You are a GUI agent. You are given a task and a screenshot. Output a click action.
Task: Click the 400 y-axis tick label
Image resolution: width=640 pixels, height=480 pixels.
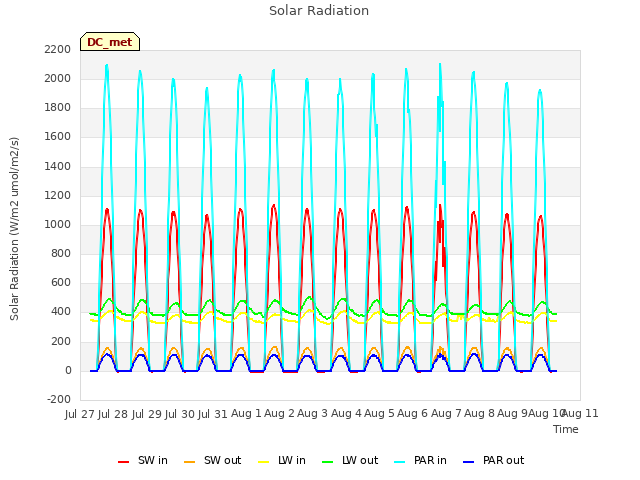(61, 312)
